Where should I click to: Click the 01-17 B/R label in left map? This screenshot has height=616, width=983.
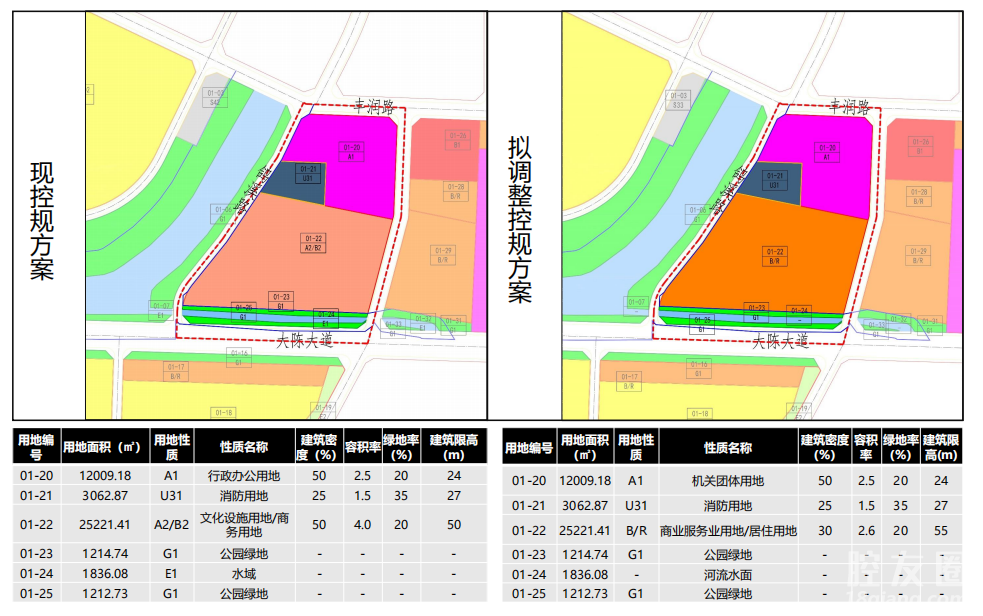(x=177, y=373)
